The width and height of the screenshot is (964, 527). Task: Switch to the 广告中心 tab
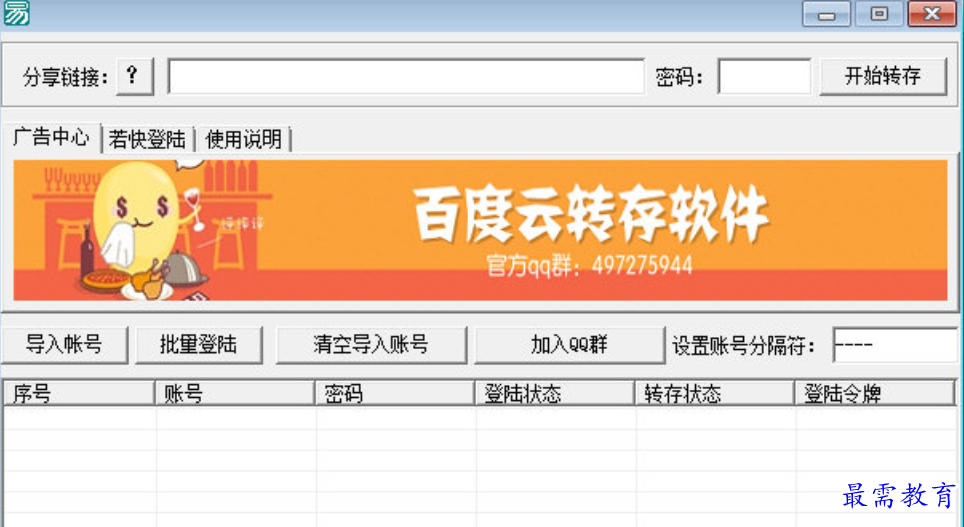click(x=51, y=137)
